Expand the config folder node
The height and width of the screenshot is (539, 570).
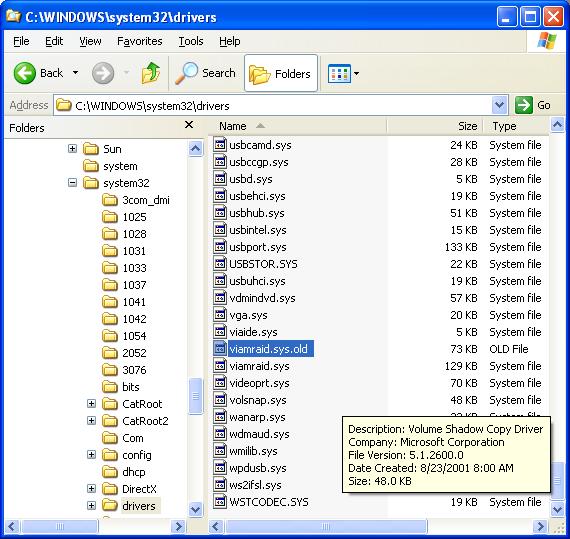(92, 455)
